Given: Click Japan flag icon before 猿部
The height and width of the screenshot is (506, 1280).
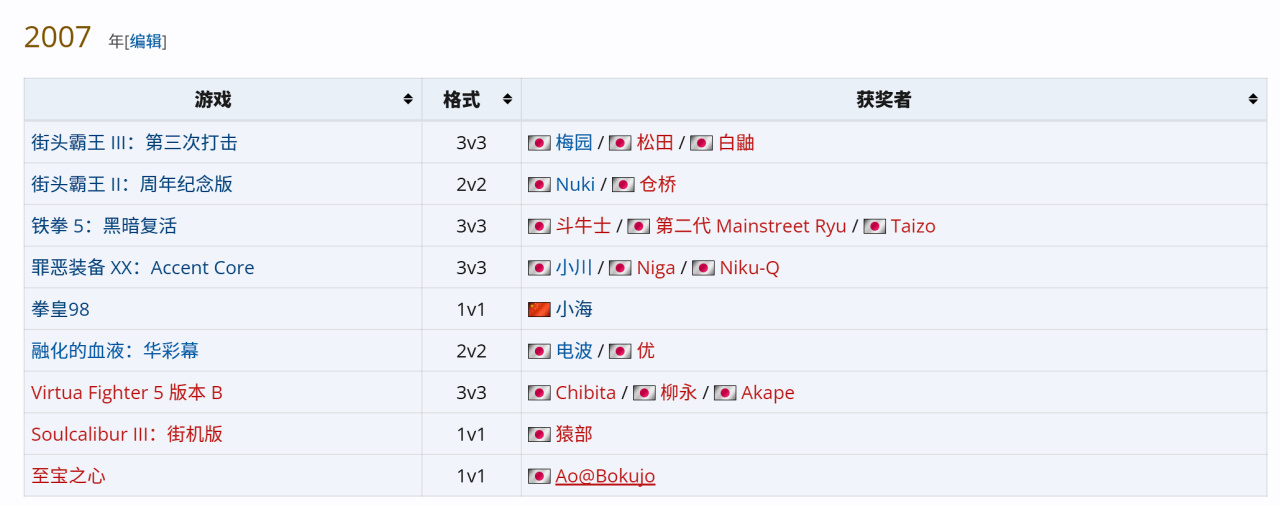Looking at the screenshot, I should (539, 434).
